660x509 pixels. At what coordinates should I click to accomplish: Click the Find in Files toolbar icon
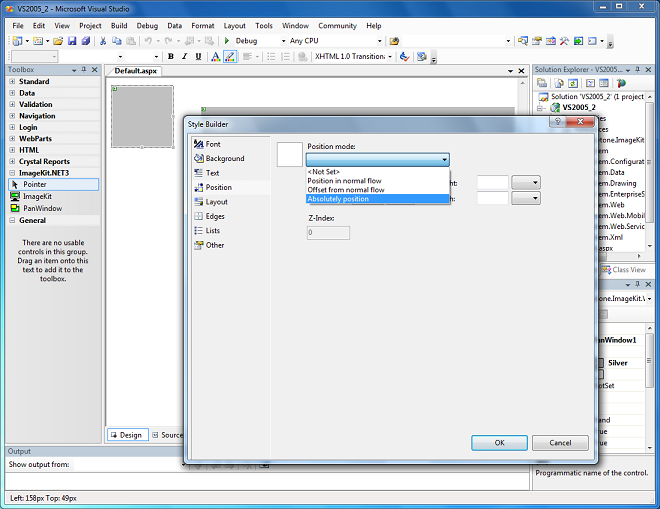click(x=394, y=41)
